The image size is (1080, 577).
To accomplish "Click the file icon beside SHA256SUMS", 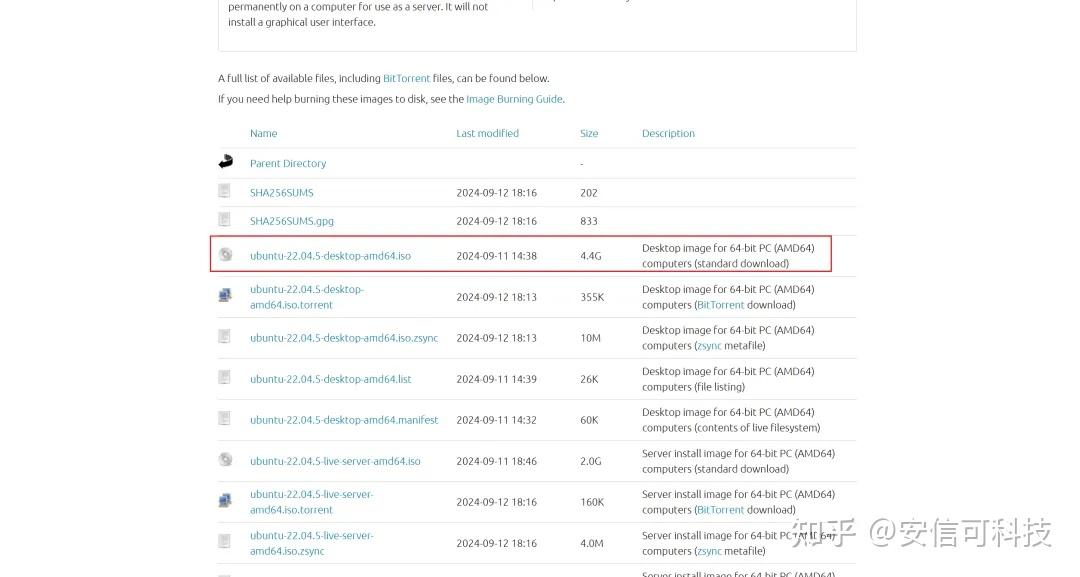I will point(225,191).
